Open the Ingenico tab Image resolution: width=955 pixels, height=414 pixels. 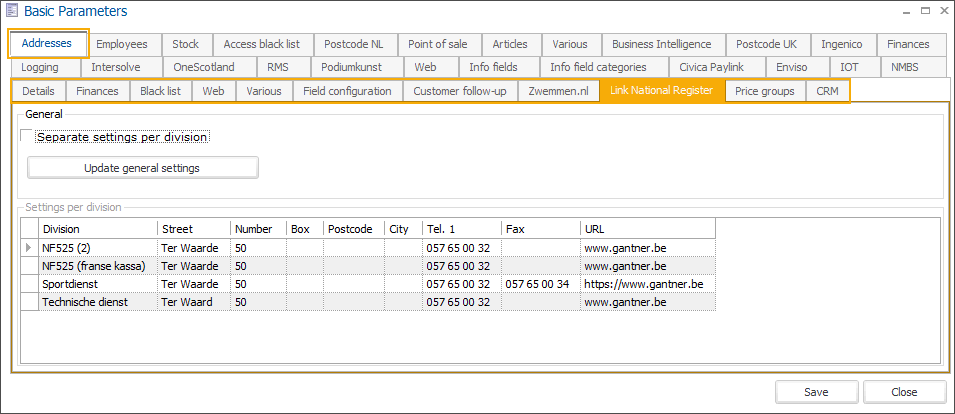click(842, 44)
